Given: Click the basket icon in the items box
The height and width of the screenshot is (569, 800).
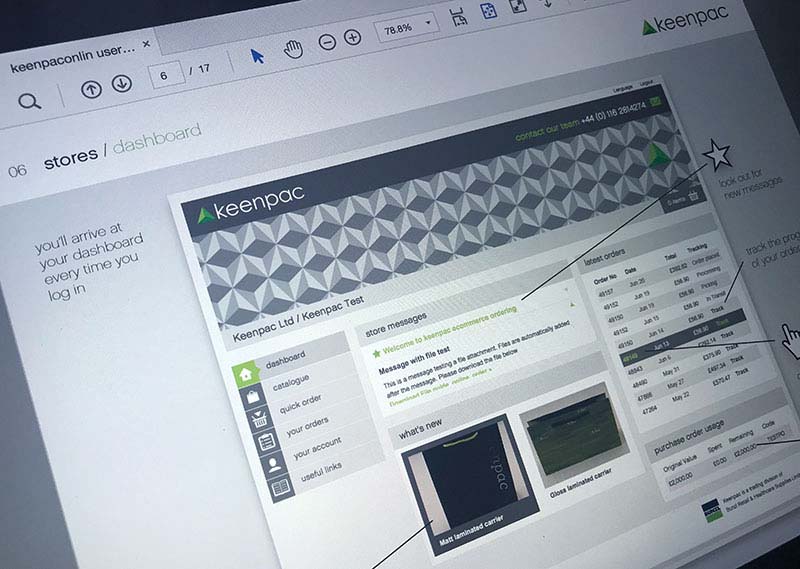Looking at the screenshot, I should point(693,196).
